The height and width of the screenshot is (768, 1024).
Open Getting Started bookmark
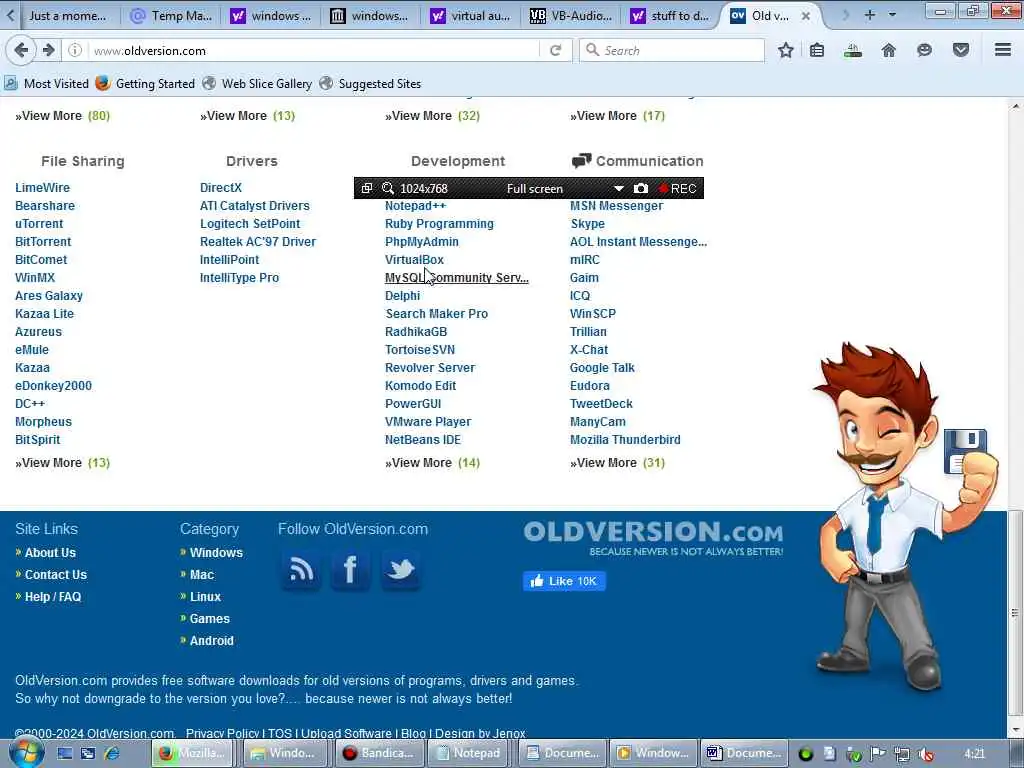click(x=145, y=84)
